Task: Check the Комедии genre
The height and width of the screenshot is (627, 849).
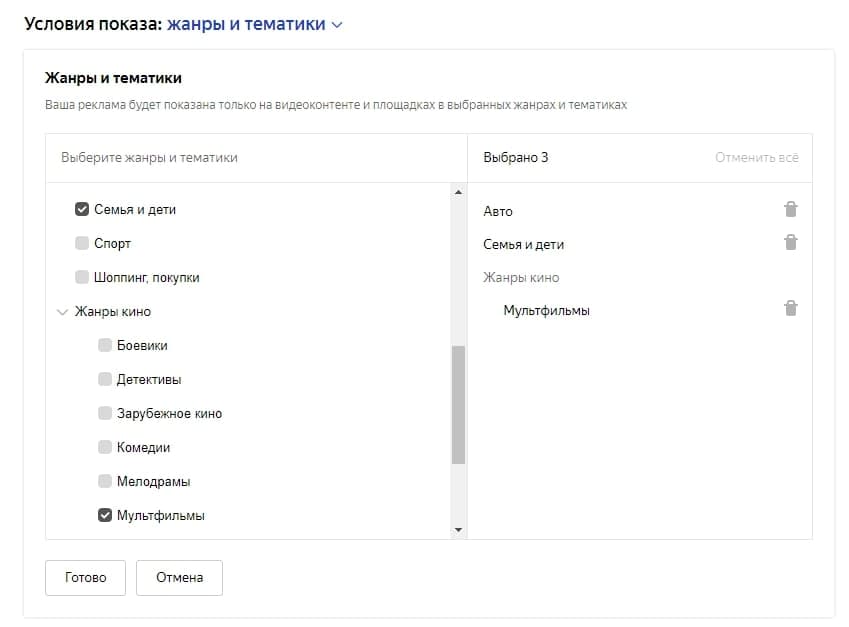Action: click(x=105, y=447)
